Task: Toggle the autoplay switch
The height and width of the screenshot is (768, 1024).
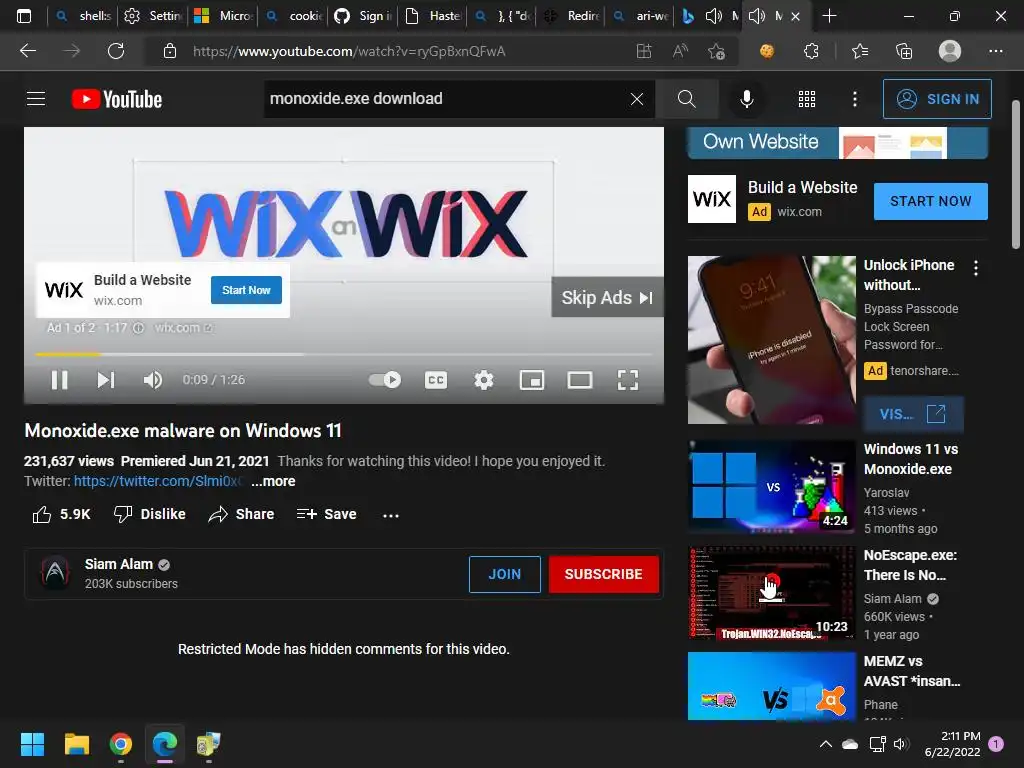Action: coord(385,379)
